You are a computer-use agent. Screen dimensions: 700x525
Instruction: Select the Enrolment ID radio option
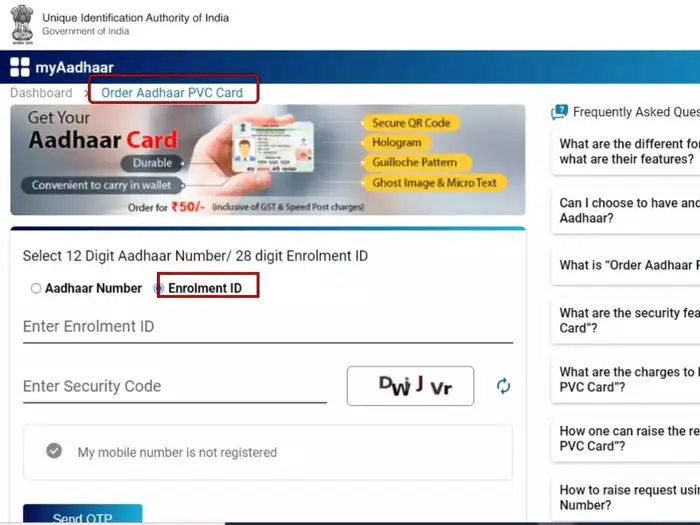[158, 288]
